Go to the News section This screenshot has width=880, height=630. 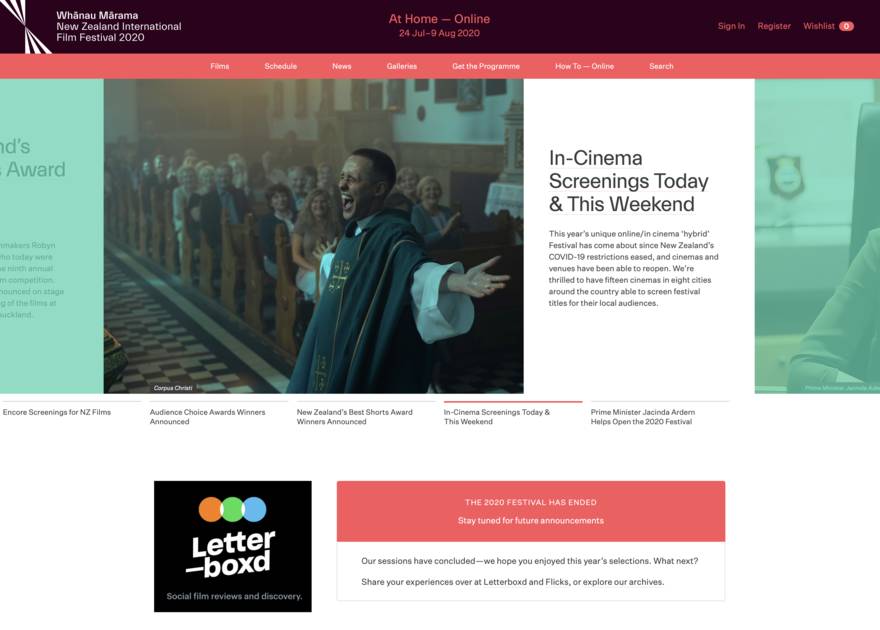[x=341, y=66]
